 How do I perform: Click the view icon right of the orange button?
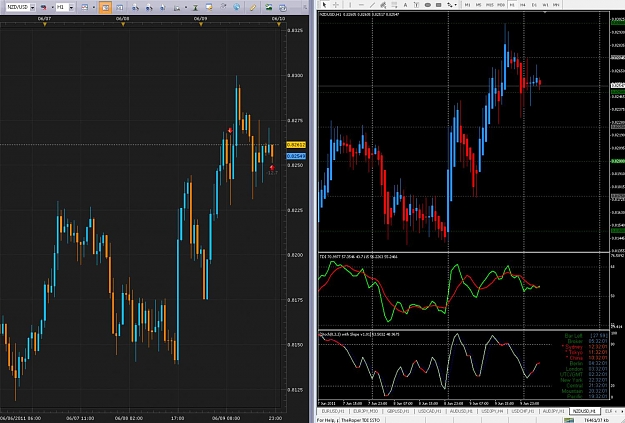coord(119,8)
